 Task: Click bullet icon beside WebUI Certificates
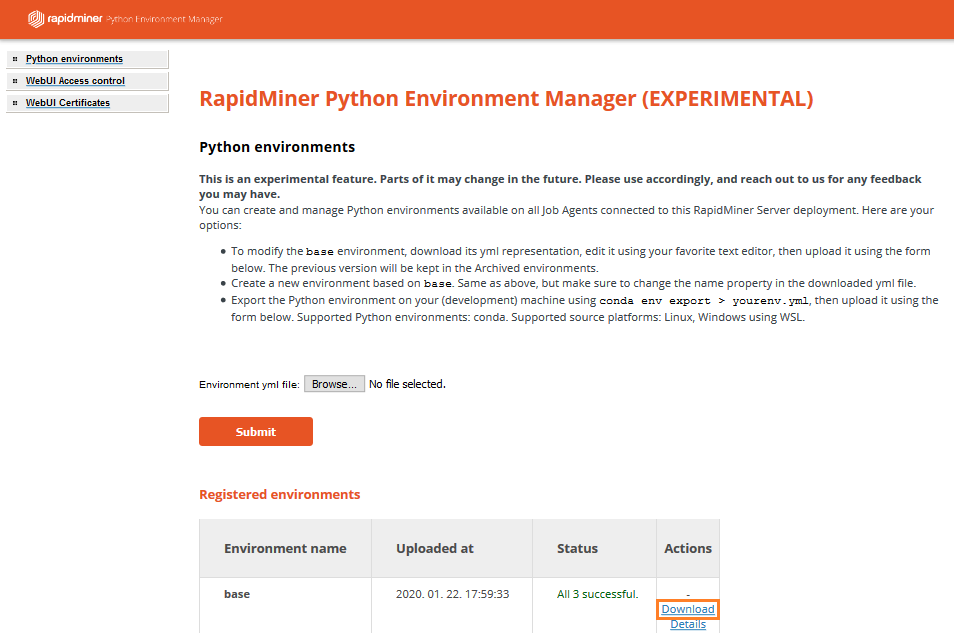pos(15,103)
